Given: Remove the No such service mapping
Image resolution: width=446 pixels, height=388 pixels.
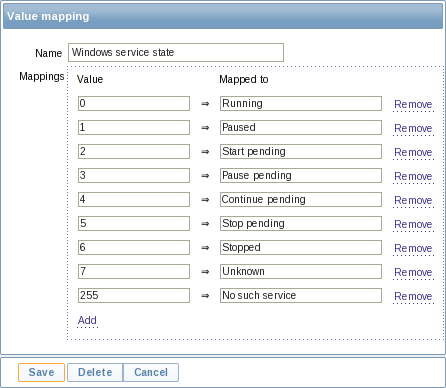Looking at the screenshot, I should click(413, 296).
